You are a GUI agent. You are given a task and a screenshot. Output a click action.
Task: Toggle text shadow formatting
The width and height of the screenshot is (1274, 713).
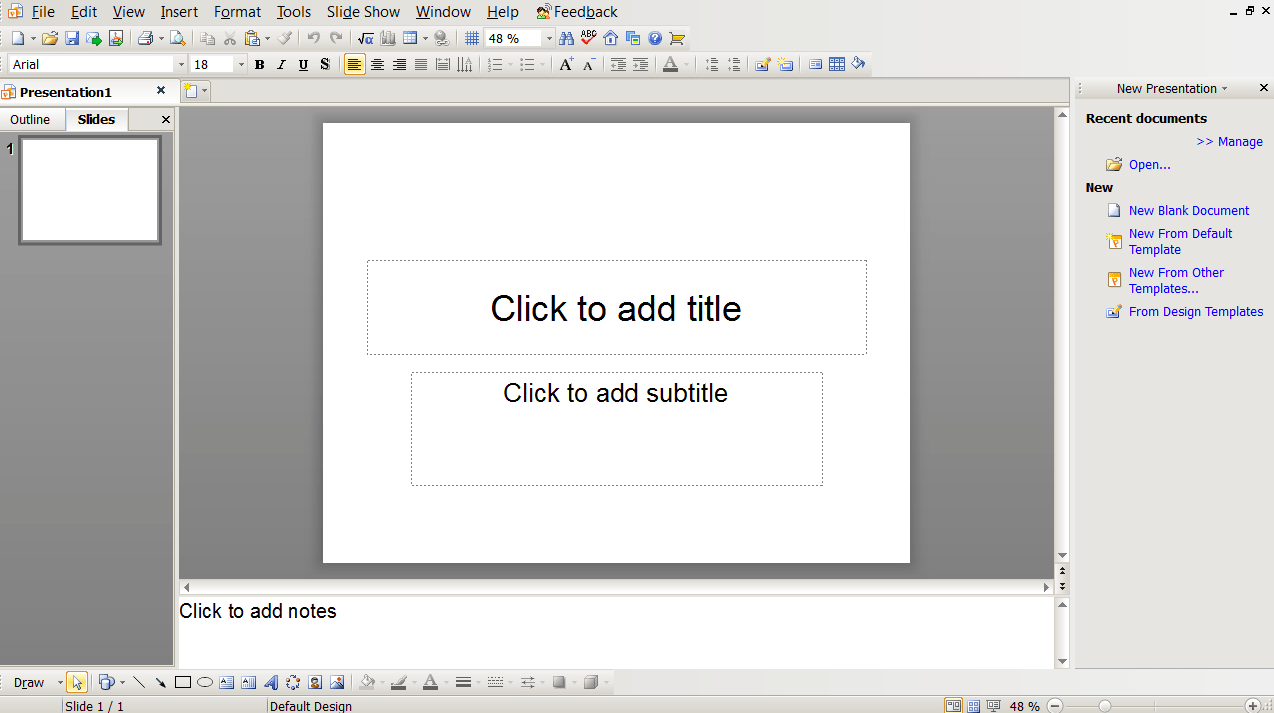point(325,64)
